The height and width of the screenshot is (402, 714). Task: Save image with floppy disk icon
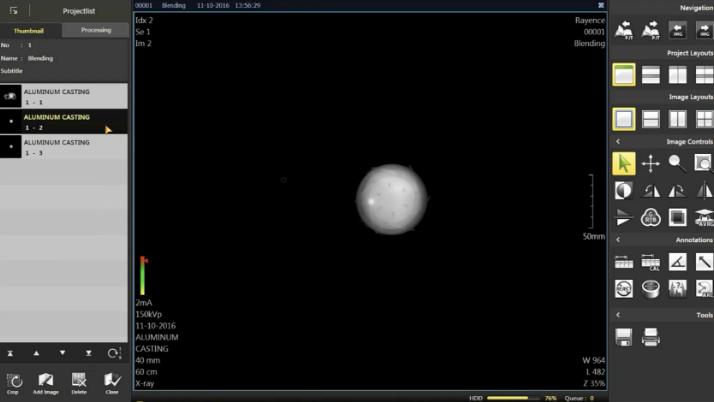tap(624, 337)
